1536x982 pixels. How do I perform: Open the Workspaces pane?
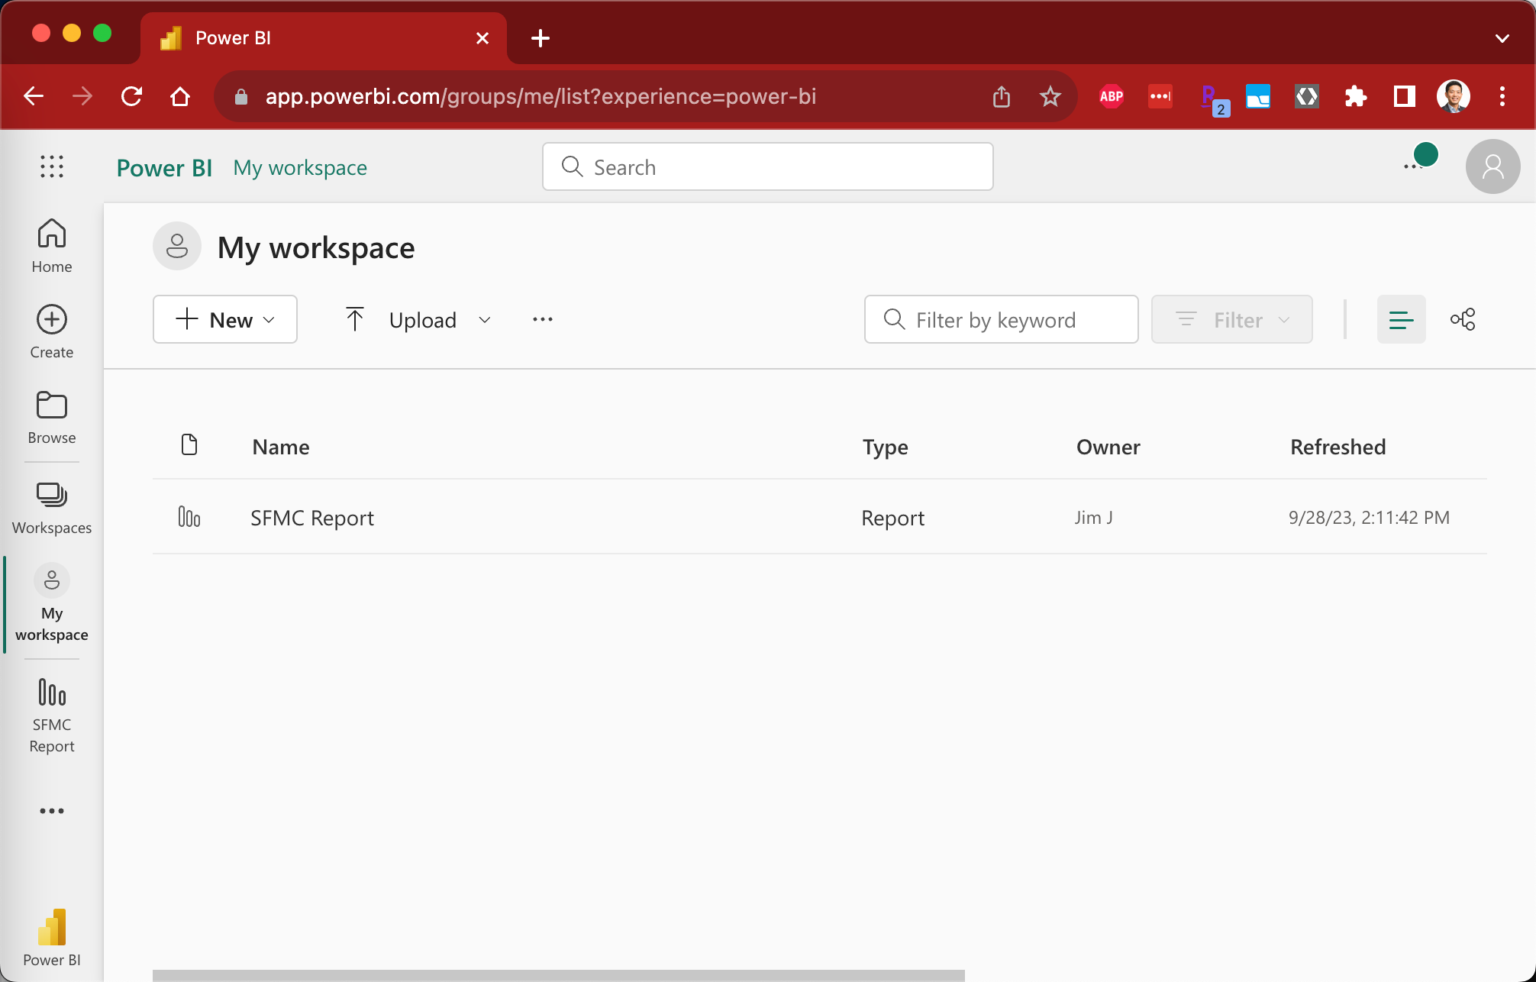coord(51,506)
